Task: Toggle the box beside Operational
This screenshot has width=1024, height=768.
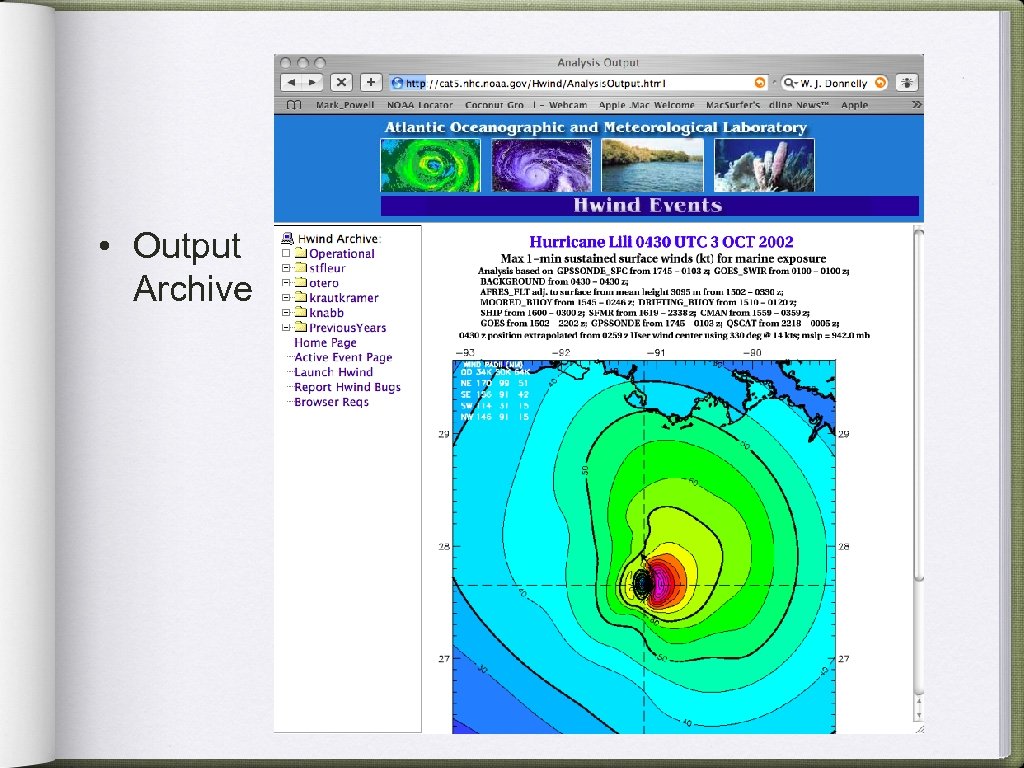Action: coord(285,253)
